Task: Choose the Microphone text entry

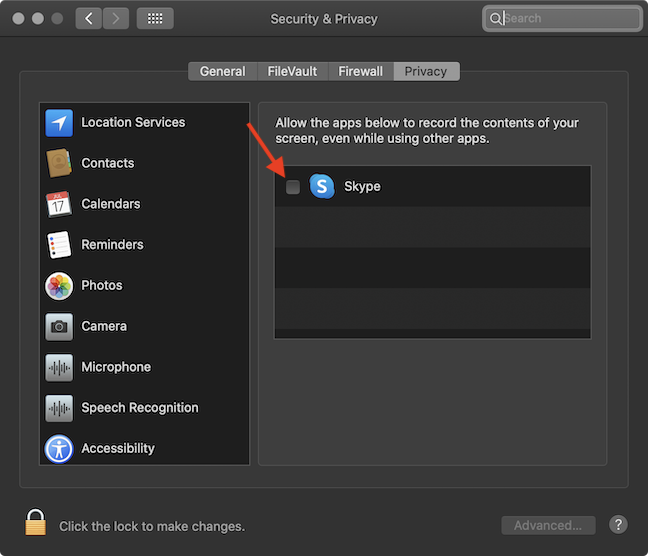Action: (116, 367)
